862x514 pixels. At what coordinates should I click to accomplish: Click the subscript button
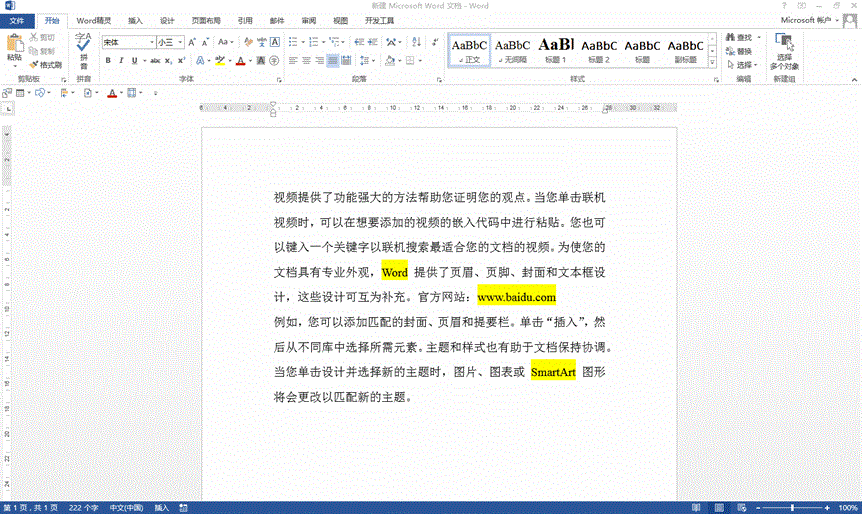coord(169,61)
